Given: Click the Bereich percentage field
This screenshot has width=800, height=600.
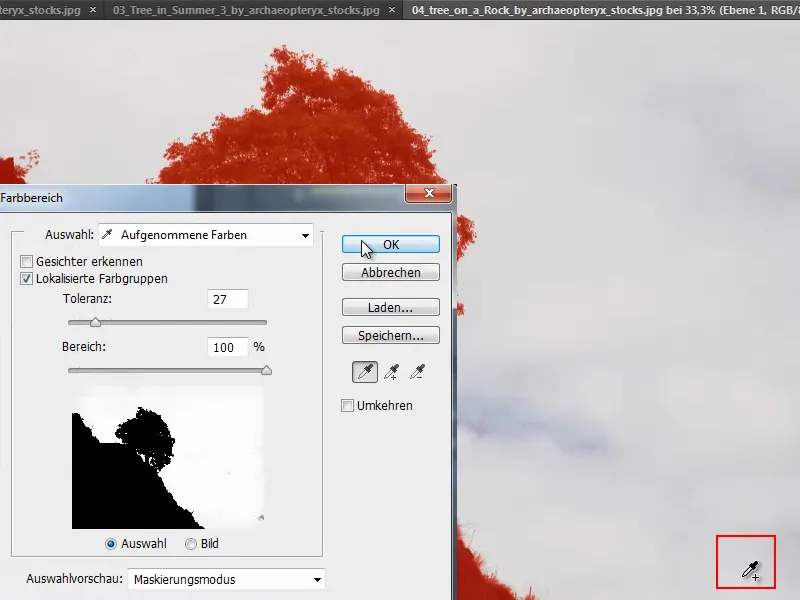Looking at the screenshot, I should tap(228, 347).
